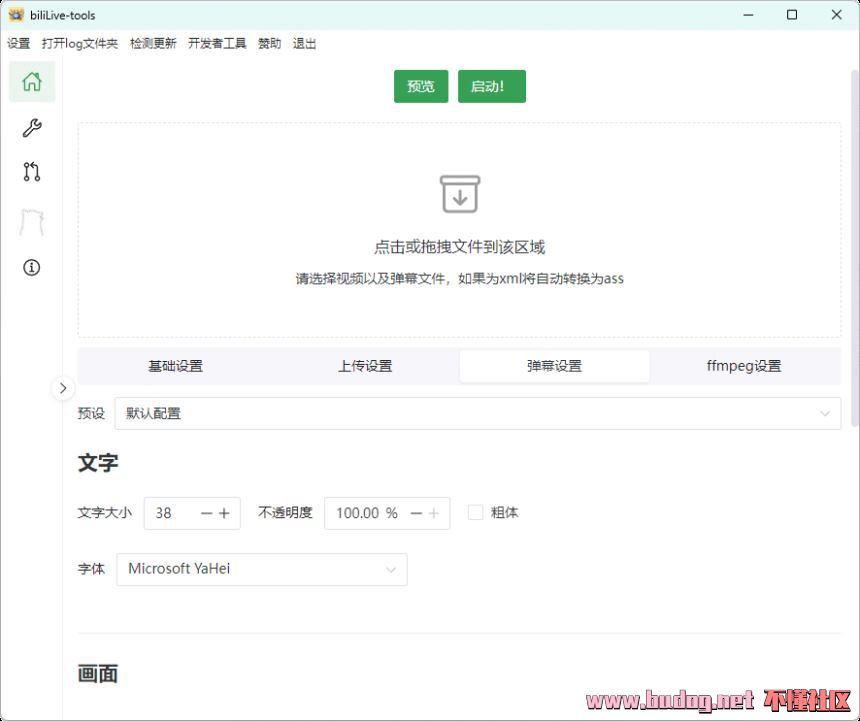Increase font size with plus icon

(x=224, y=513)
